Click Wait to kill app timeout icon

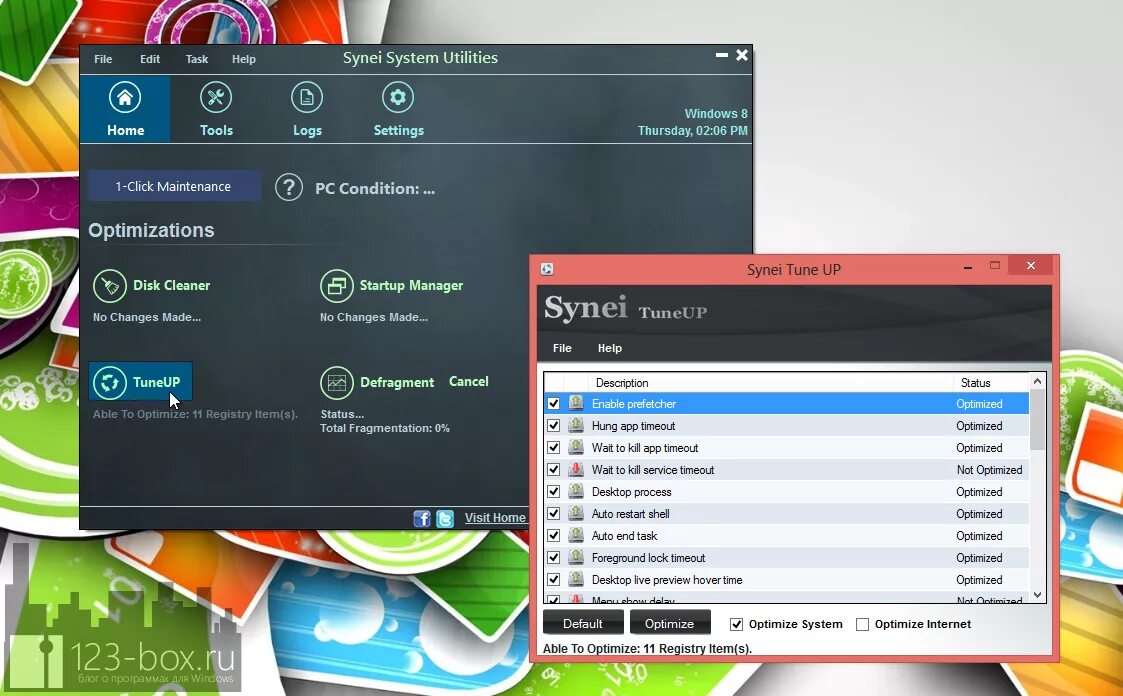[576, 448]
